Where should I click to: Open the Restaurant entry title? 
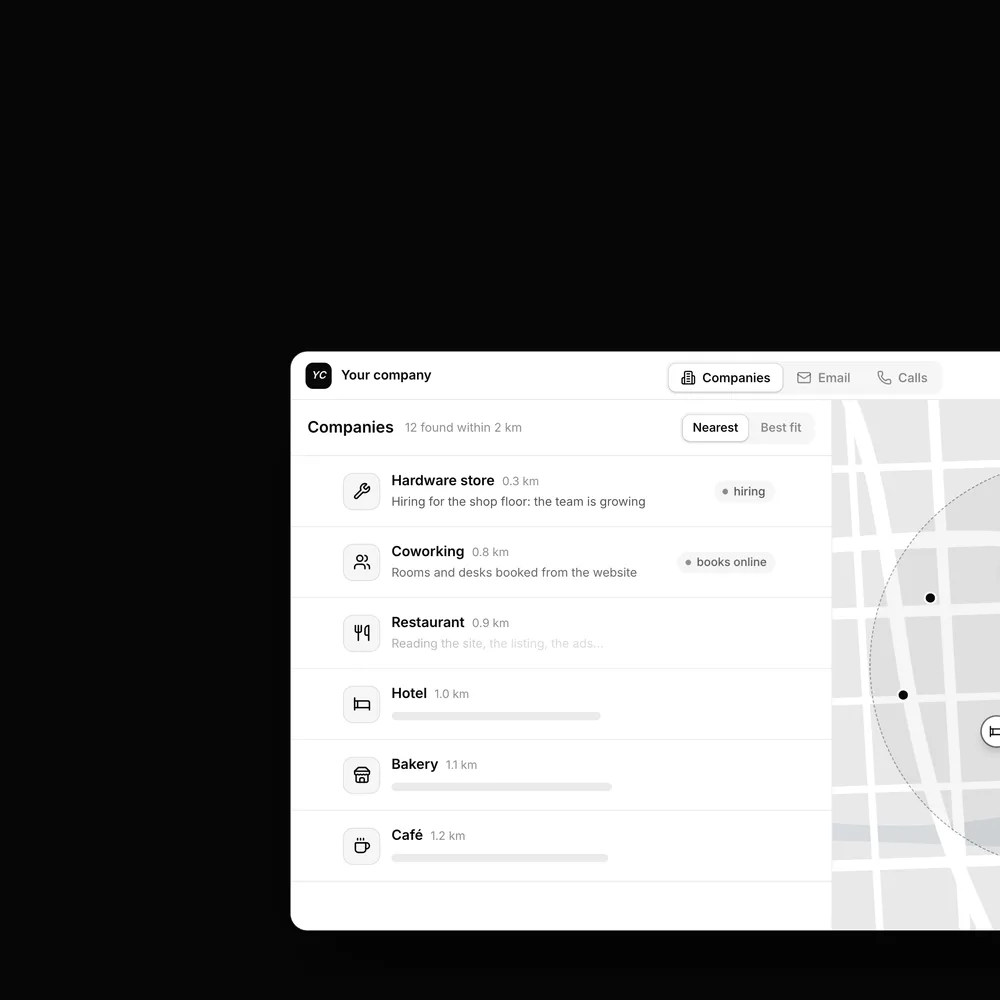(x=427, y=622)
